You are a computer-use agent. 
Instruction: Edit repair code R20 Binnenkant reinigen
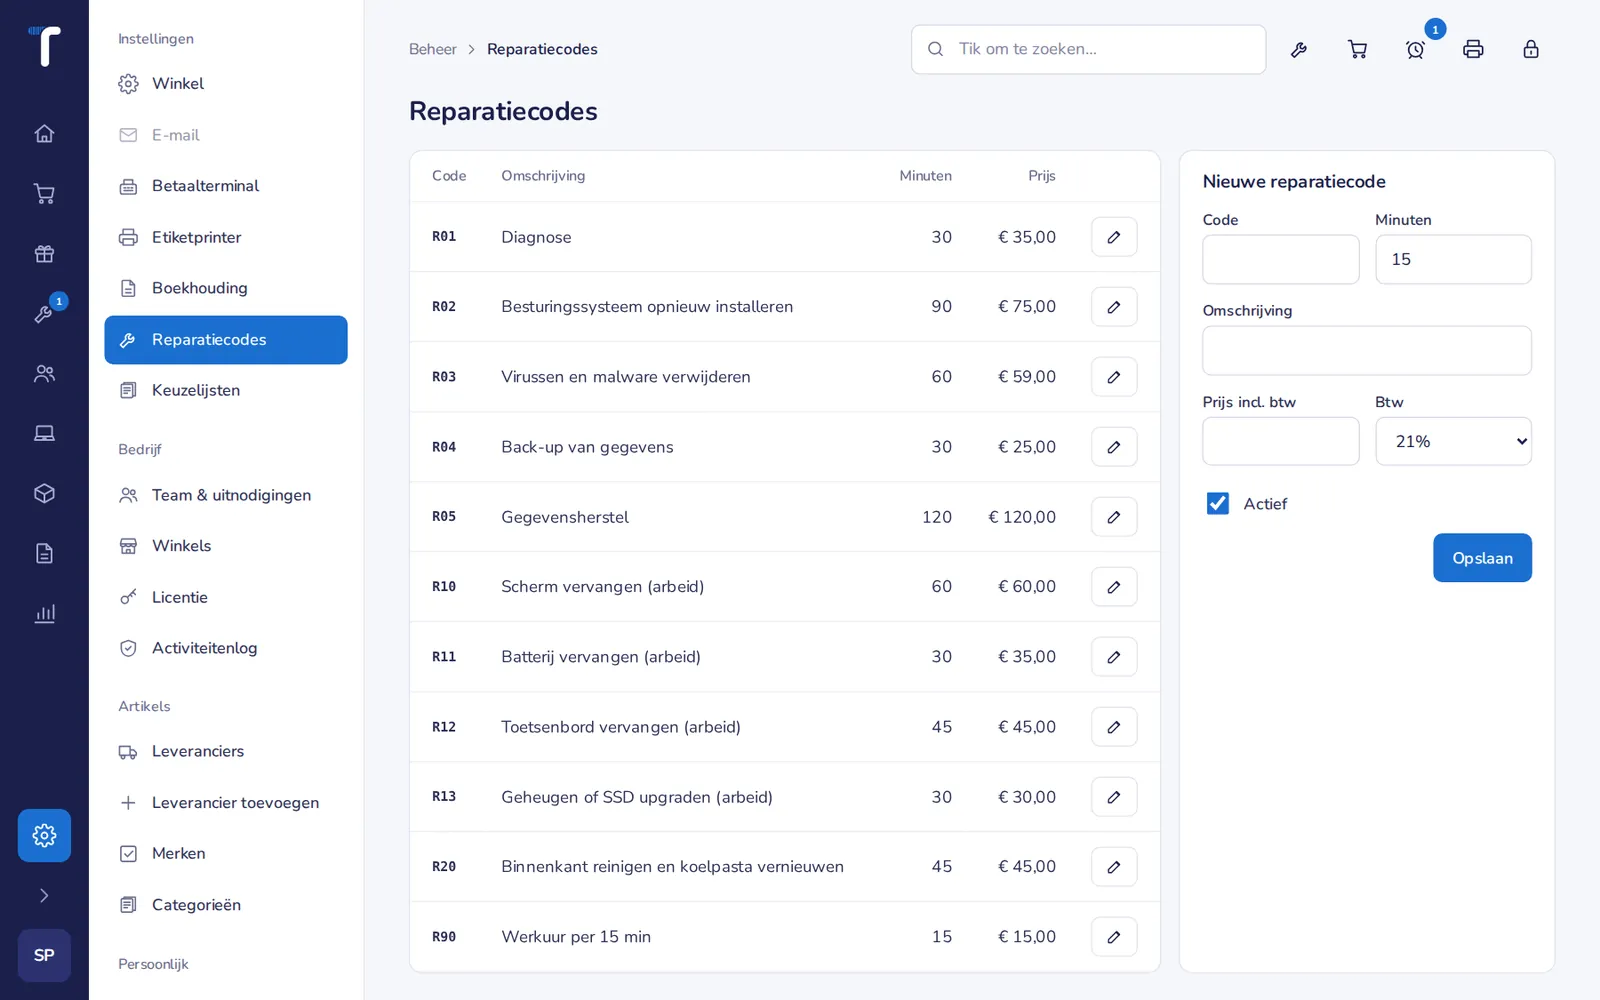coord(1114,867)
